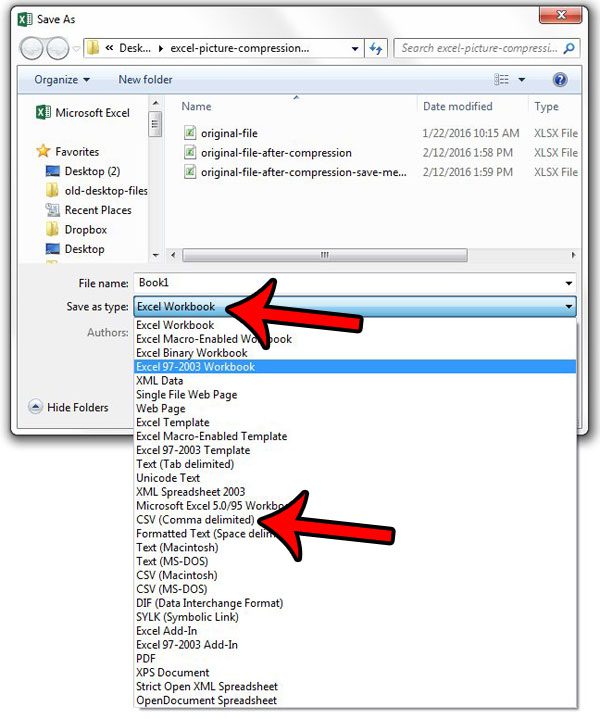Viewport: 600px width, 719px height.
Task: Choose XPS Document file type
Action: 356,672
